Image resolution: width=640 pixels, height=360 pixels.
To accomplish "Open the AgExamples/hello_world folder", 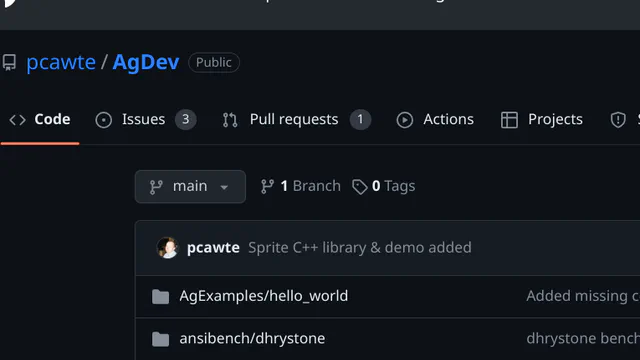I will [264, 296].
